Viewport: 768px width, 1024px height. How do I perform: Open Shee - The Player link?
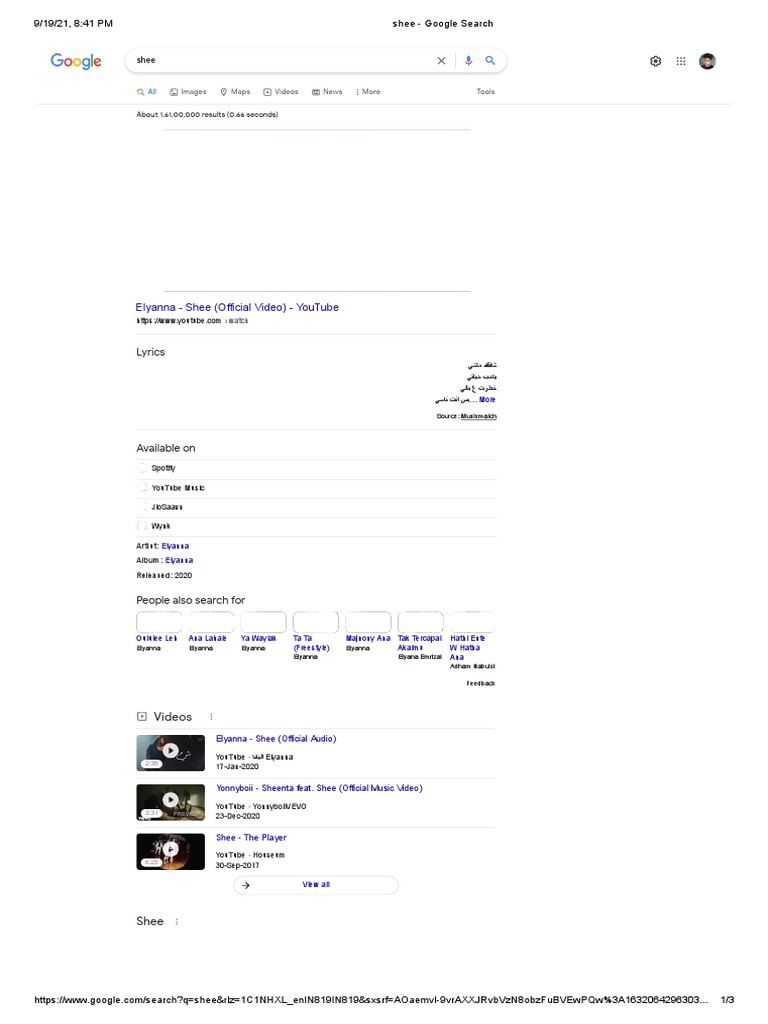tap(251, 837)
